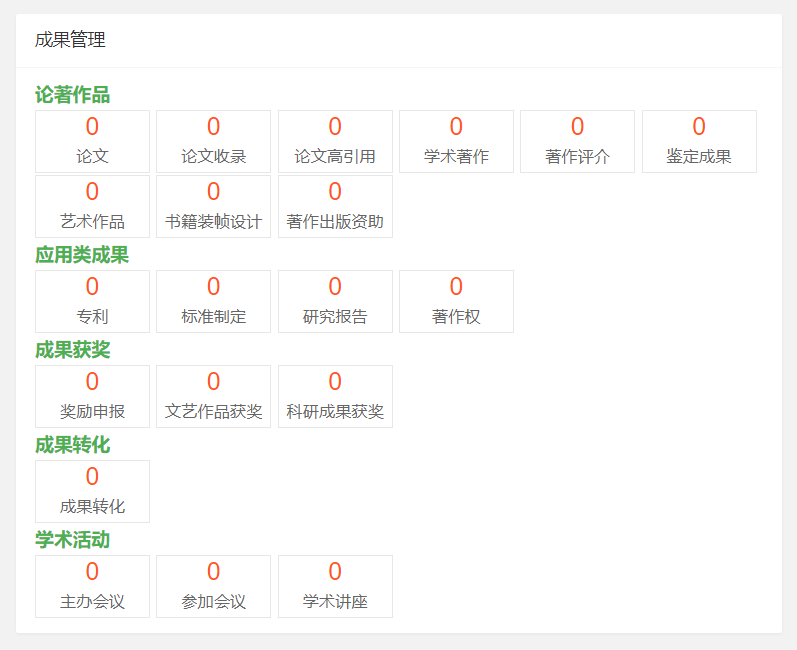Open the 学术讲座 tile
This screenshot has width=797, height=650.
point(335,586)
